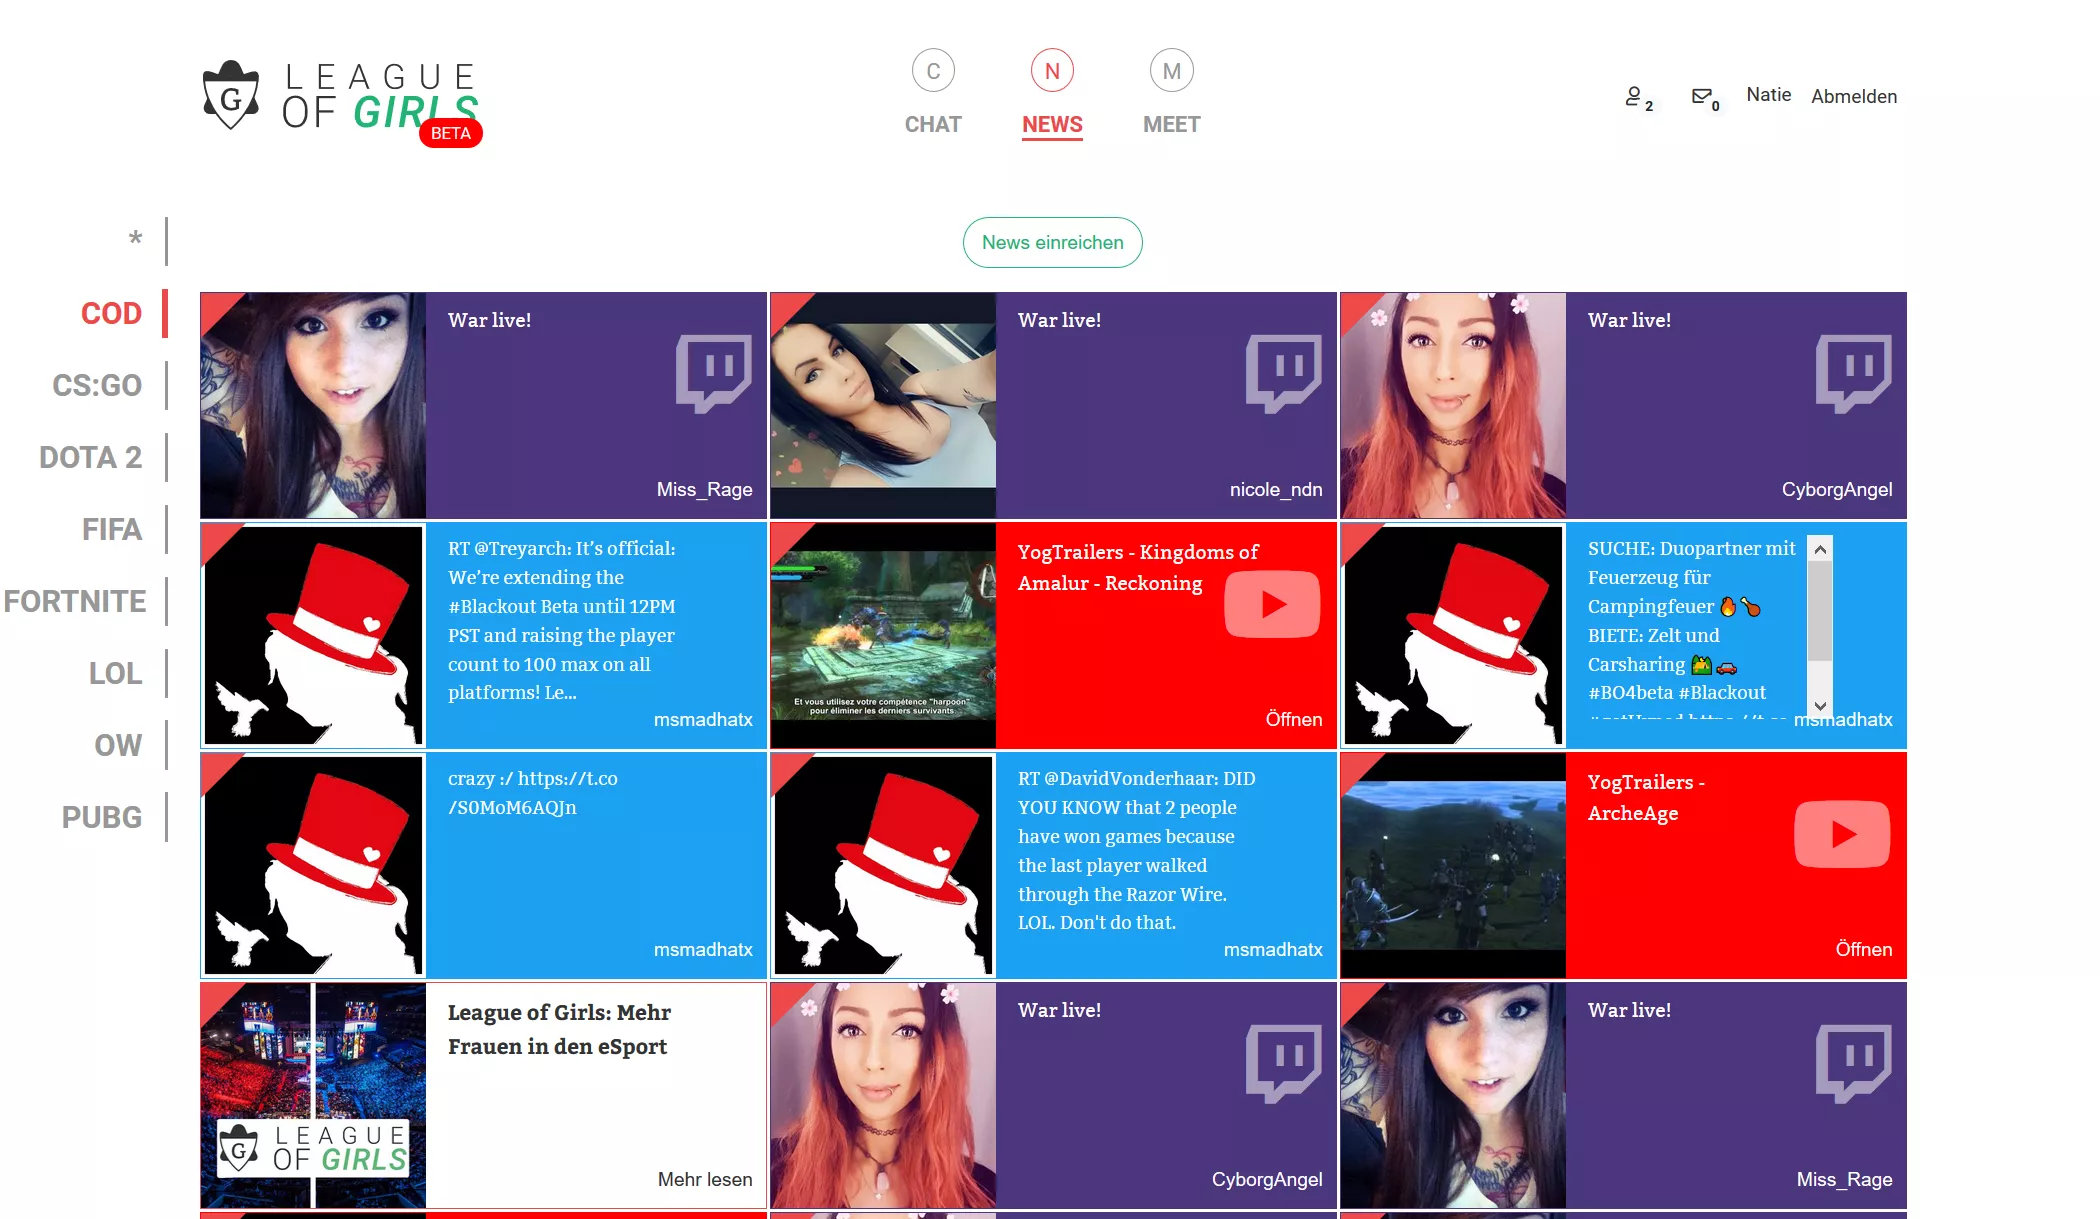
Task: Click the circular C chat icon
Action: [933, 71]
